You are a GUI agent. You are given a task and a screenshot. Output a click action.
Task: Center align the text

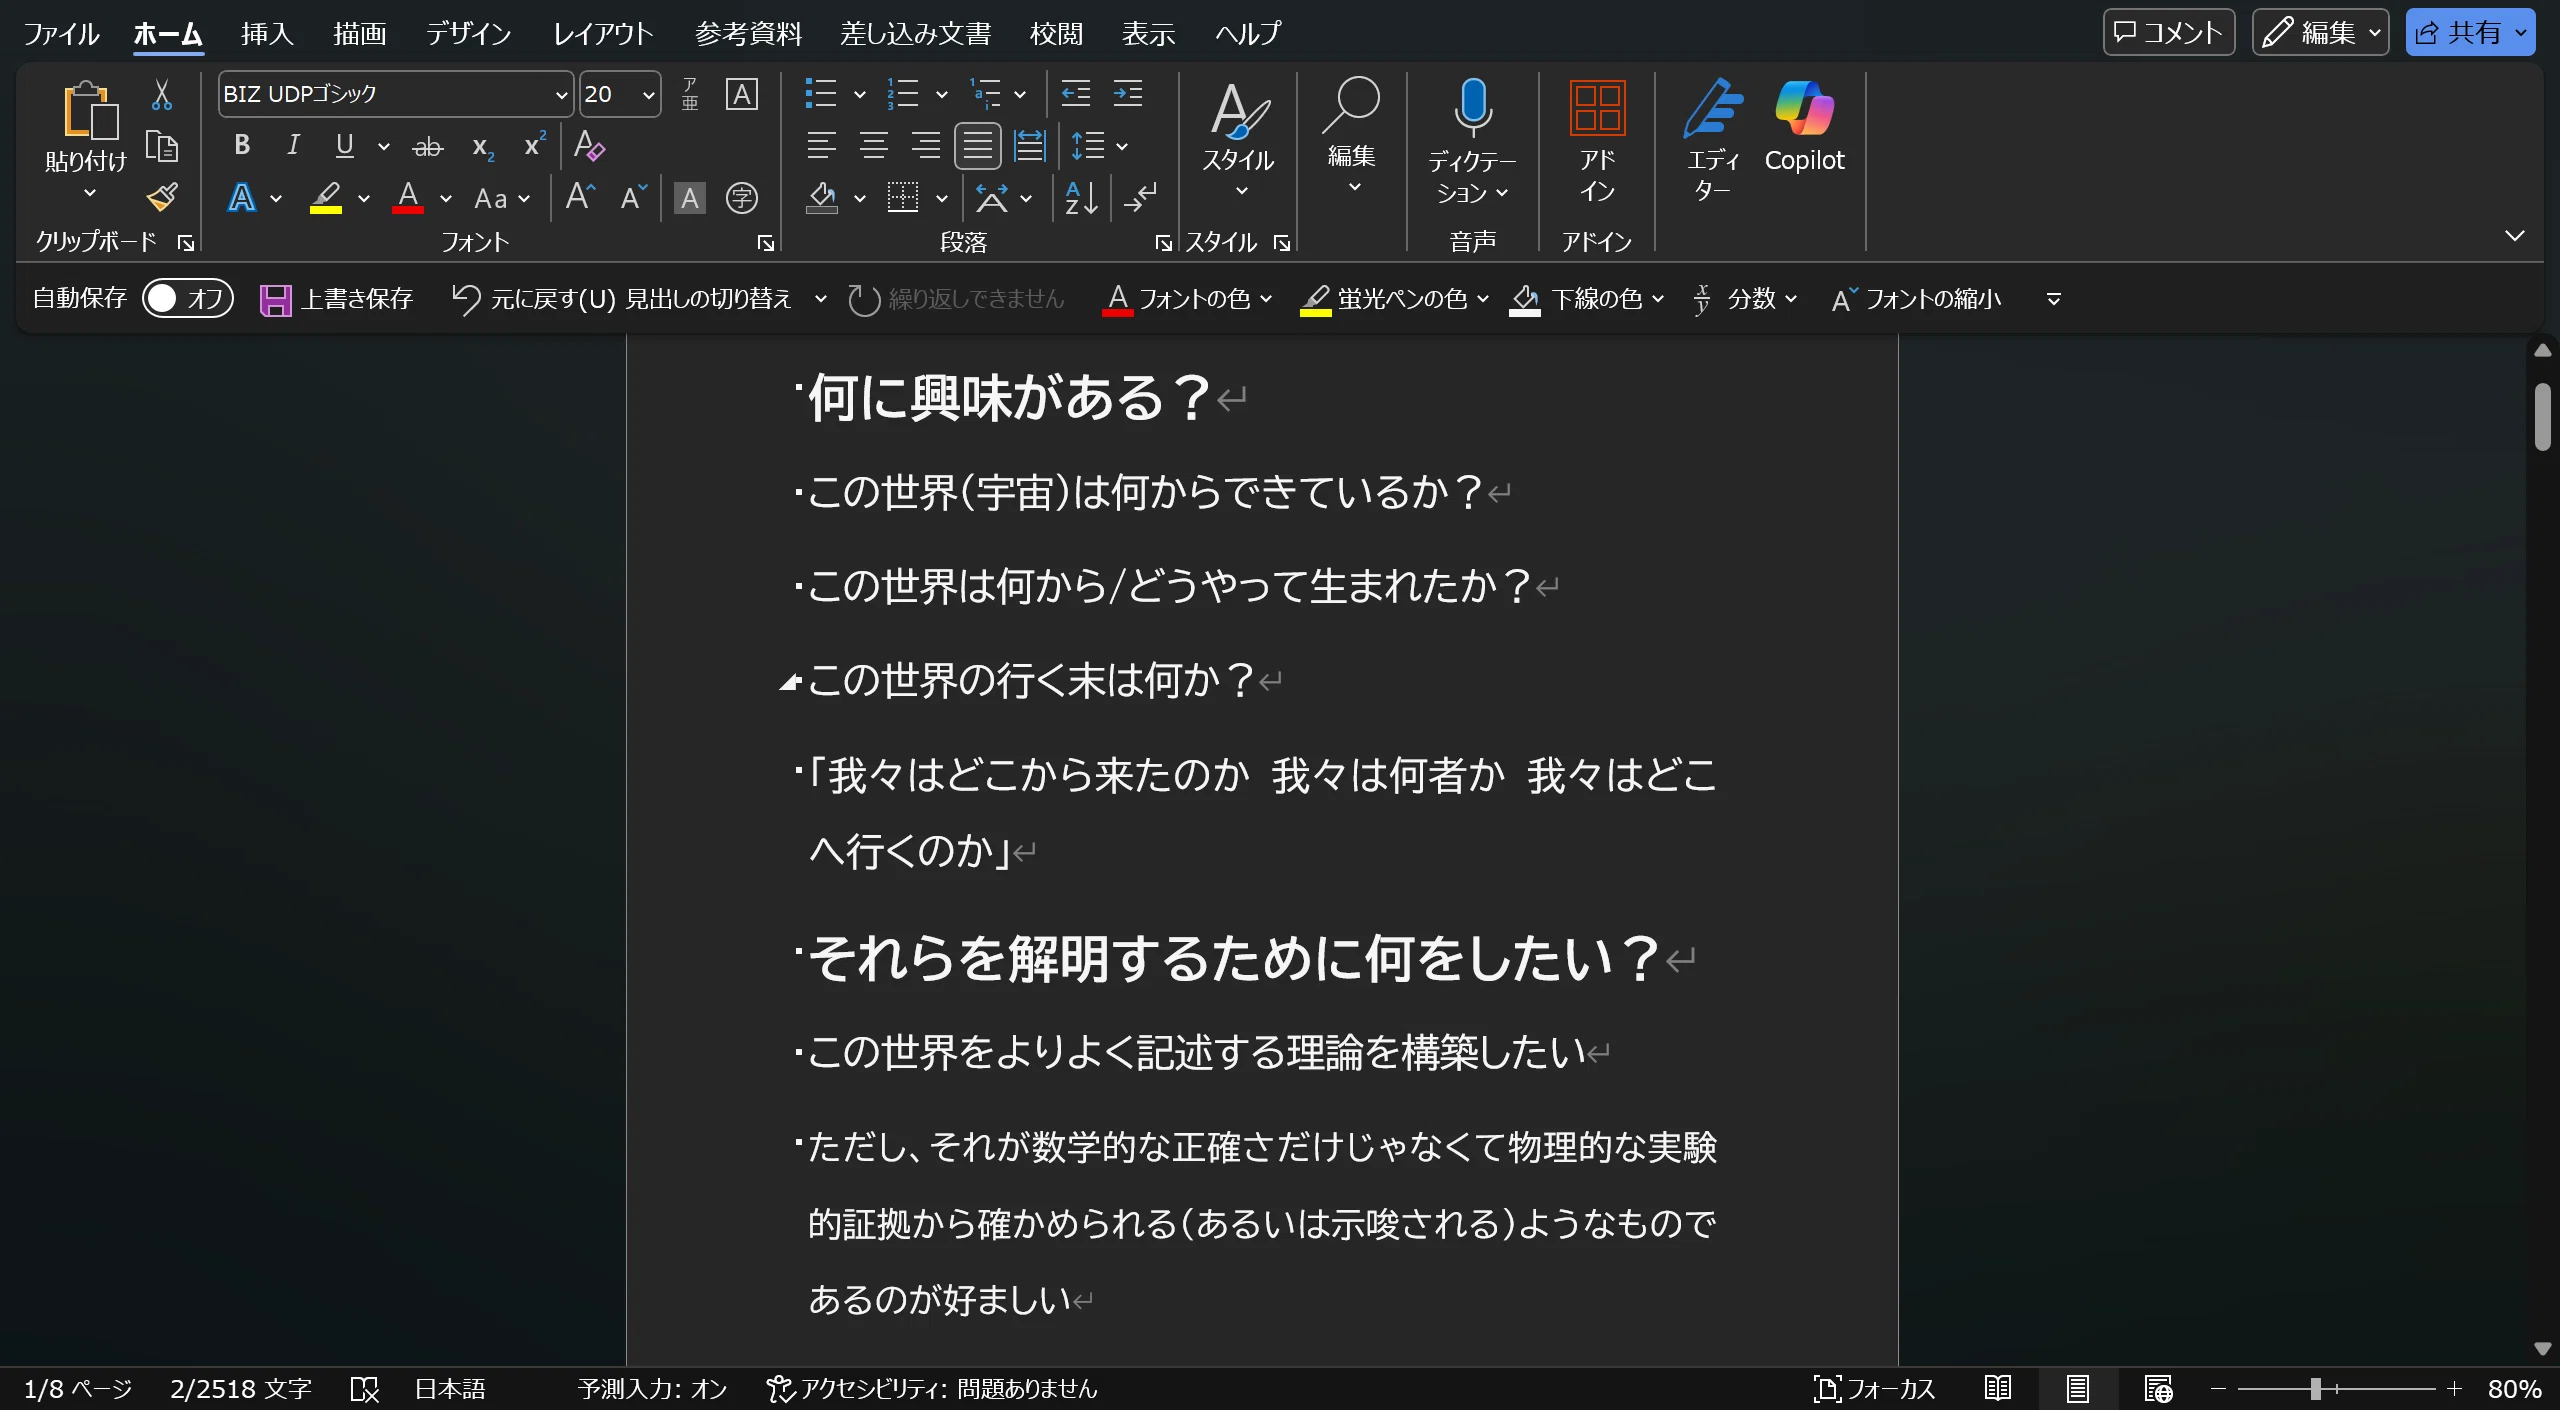(x=873, y=146)
